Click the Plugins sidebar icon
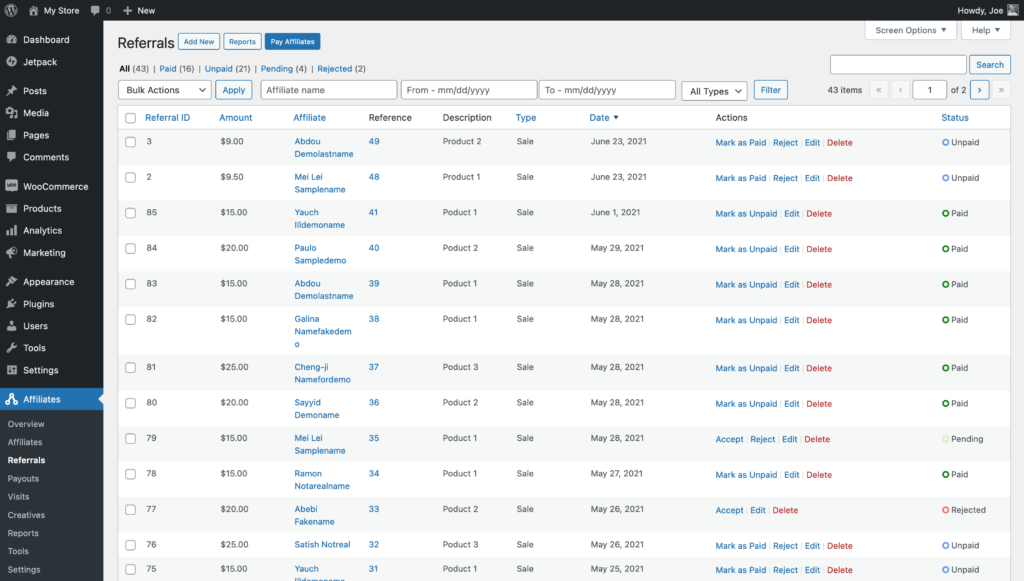This screenshot has height=581, width=1024. tap(11, 304)
